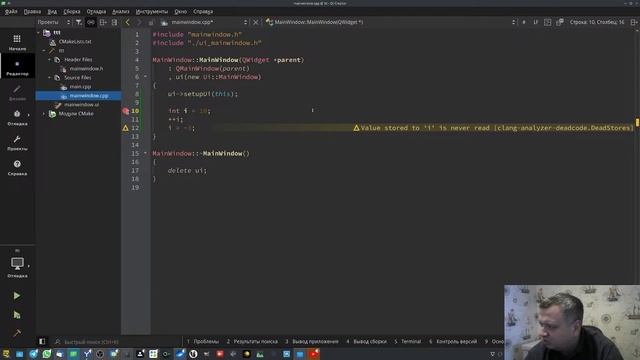
Task: Click line number 17 in gutter
Action: coord(135,170)
